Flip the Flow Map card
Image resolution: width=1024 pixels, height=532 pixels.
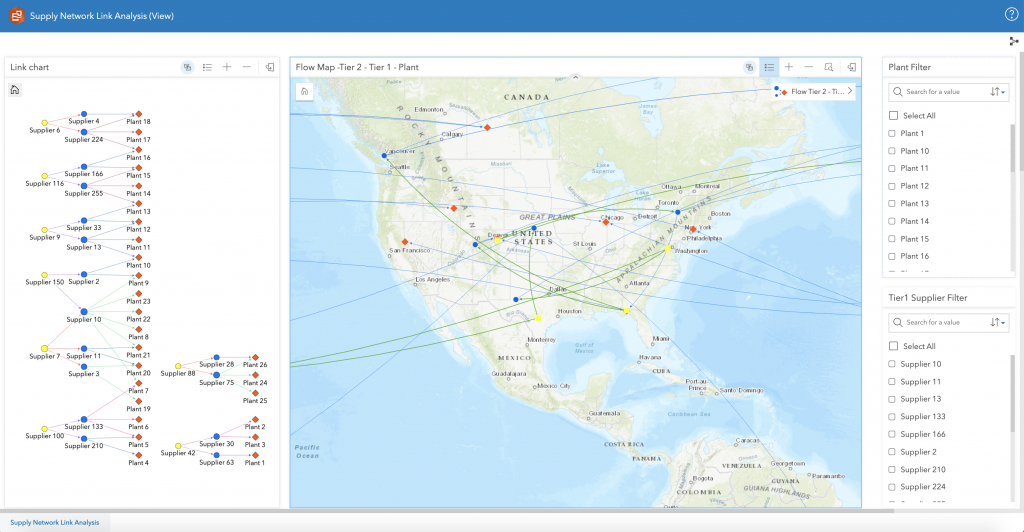pyautogui.click(x=852, y=67)
